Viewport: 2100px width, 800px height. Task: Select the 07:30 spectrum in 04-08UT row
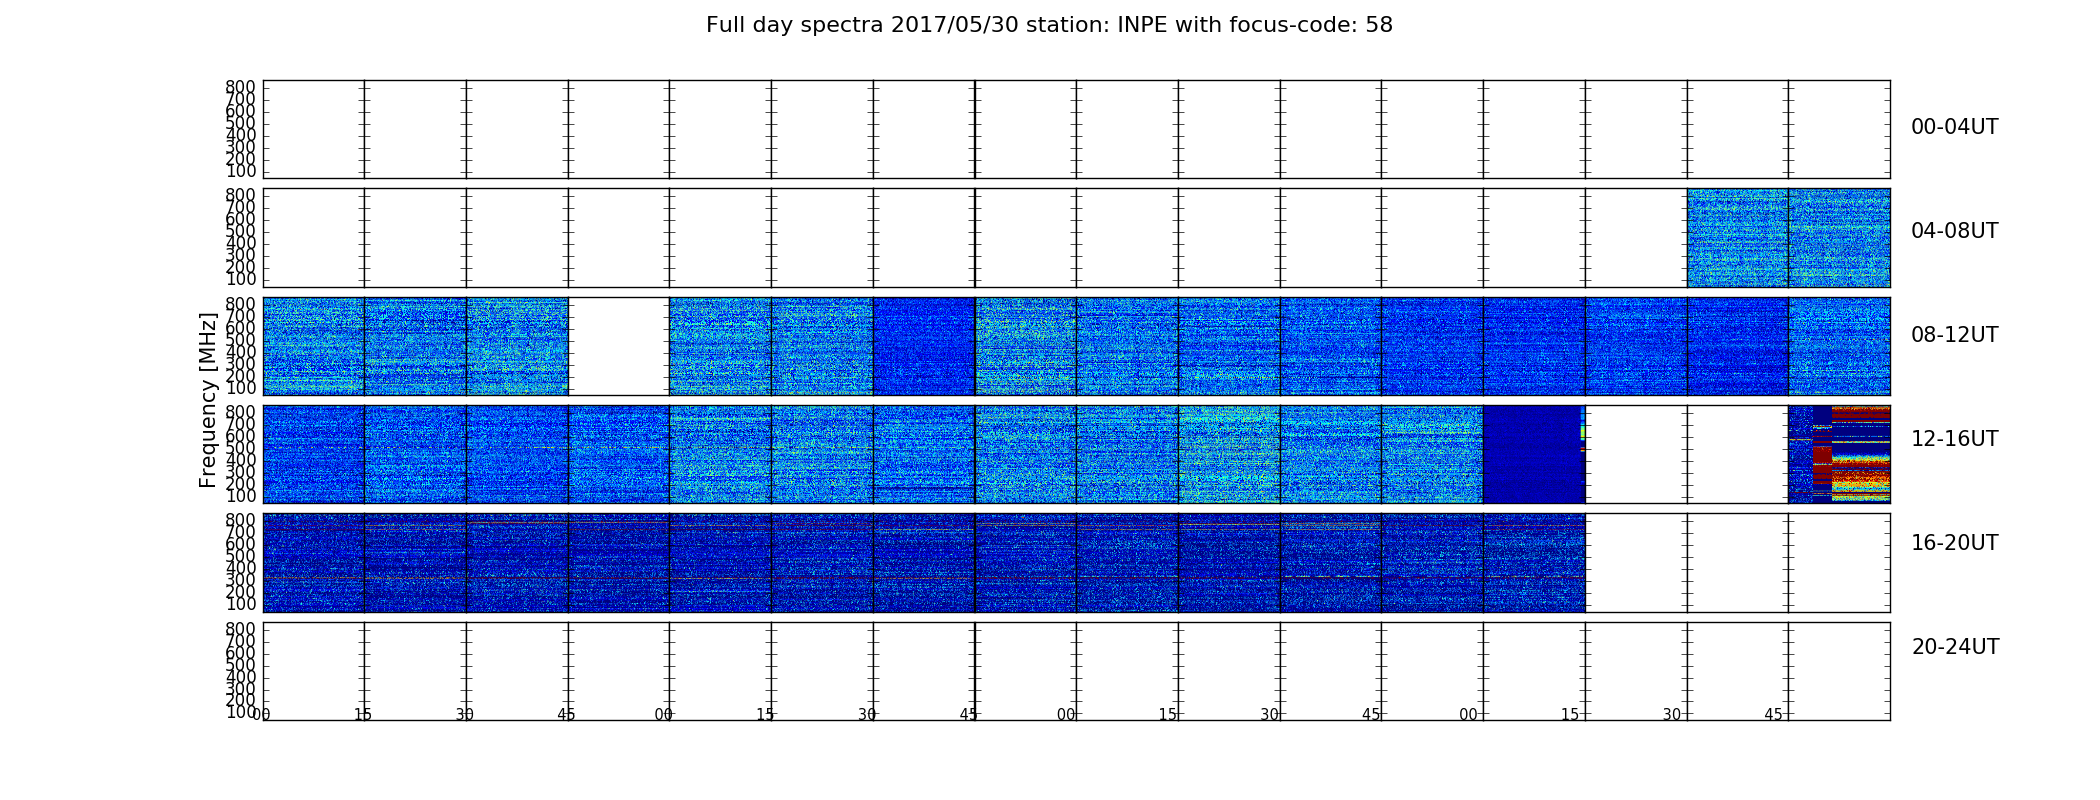click(x=1738, y=238)
